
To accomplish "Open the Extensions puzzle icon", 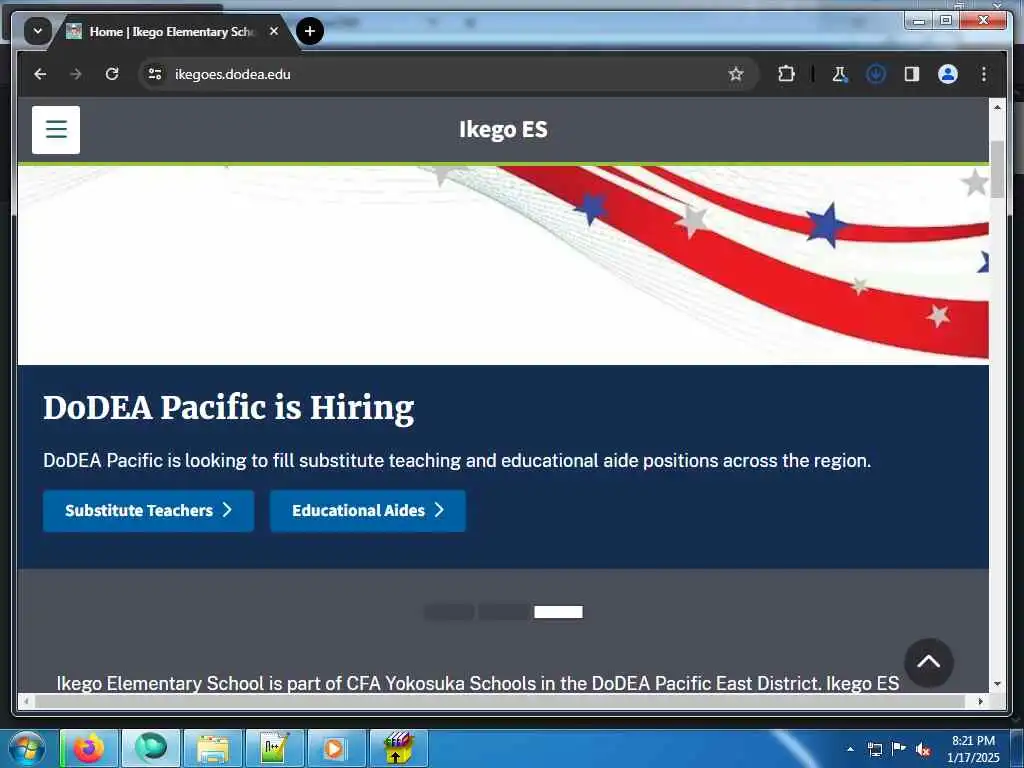I will click(786, 74).
